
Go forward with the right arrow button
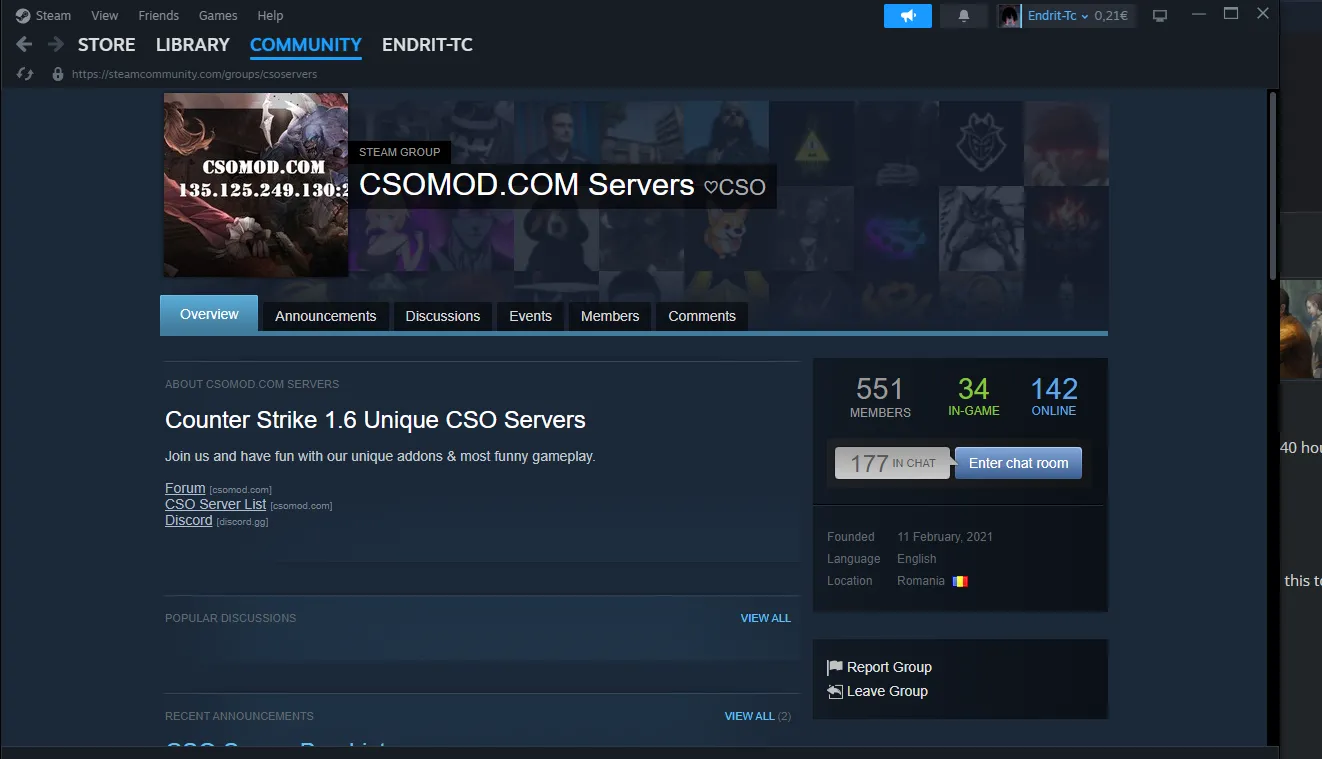pyautogui.click(x=56, y=44)
